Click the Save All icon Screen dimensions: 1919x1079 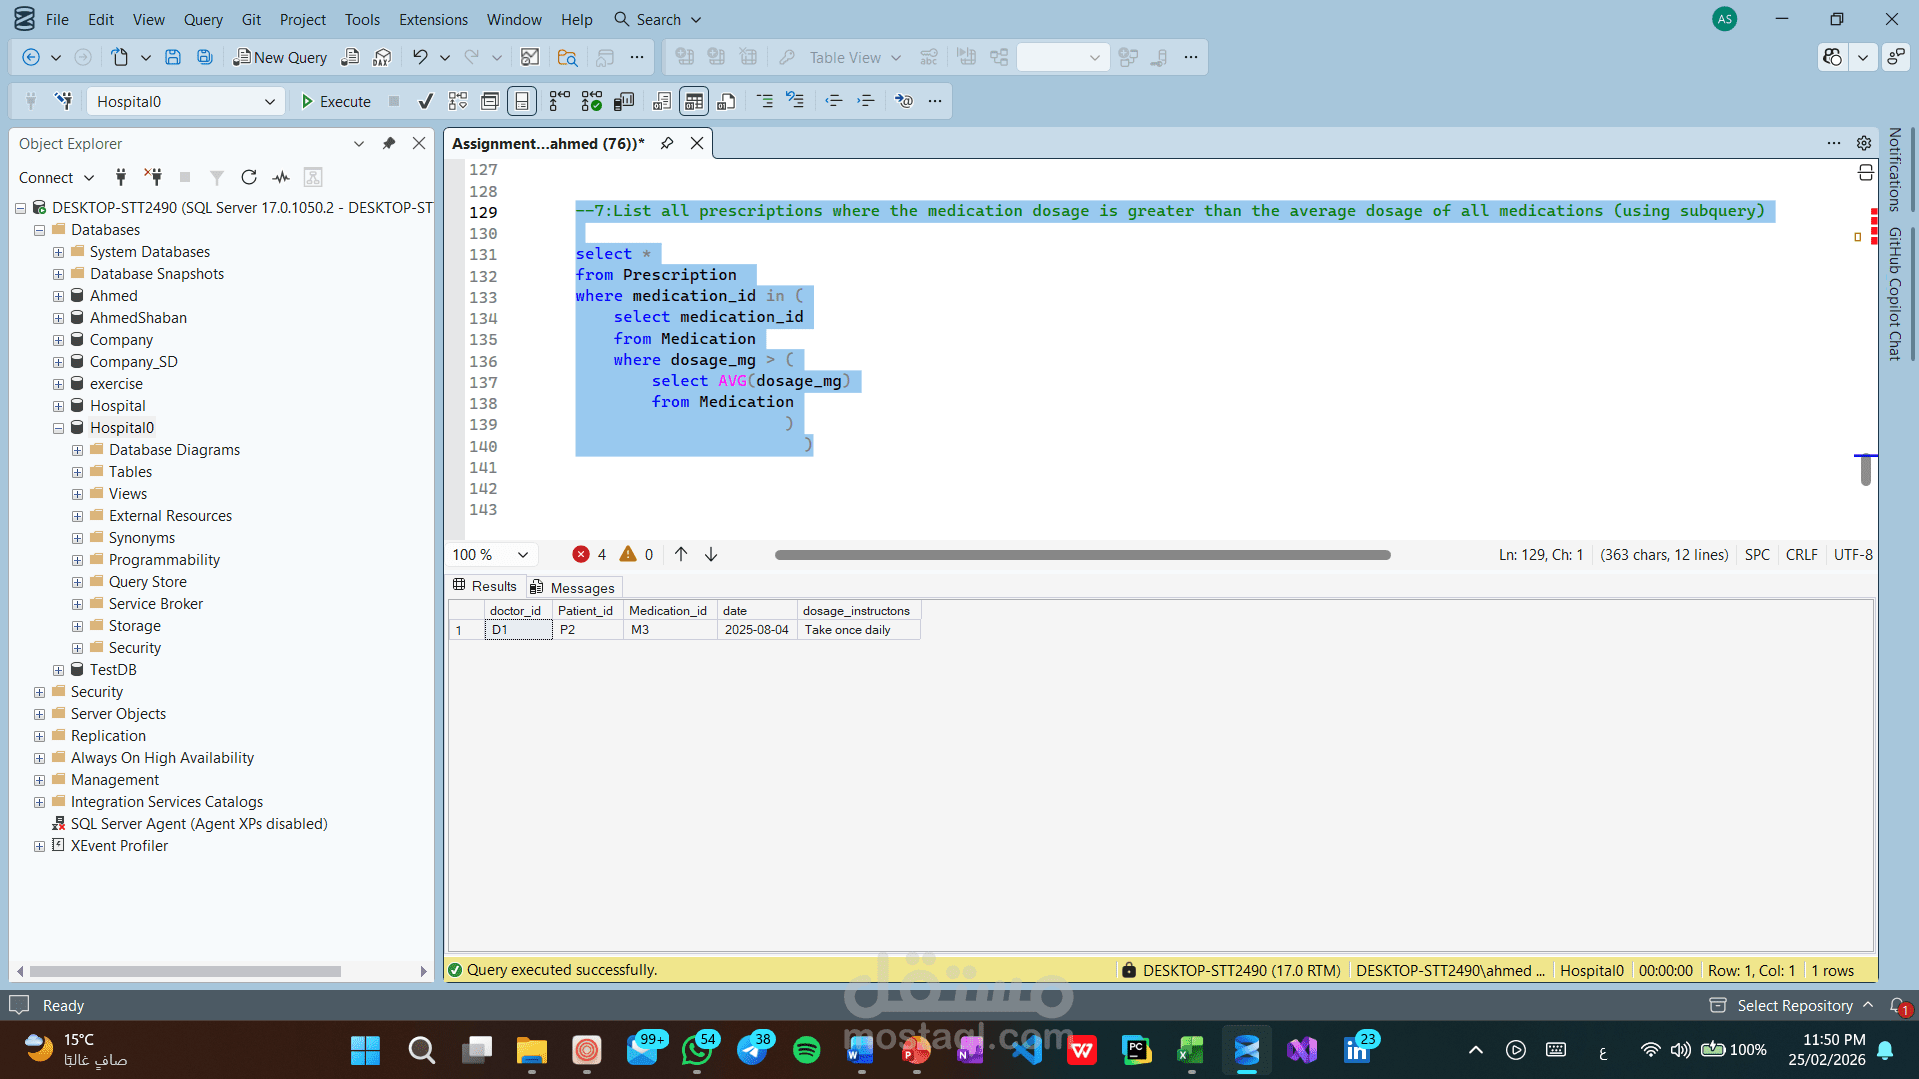[205, 58]
